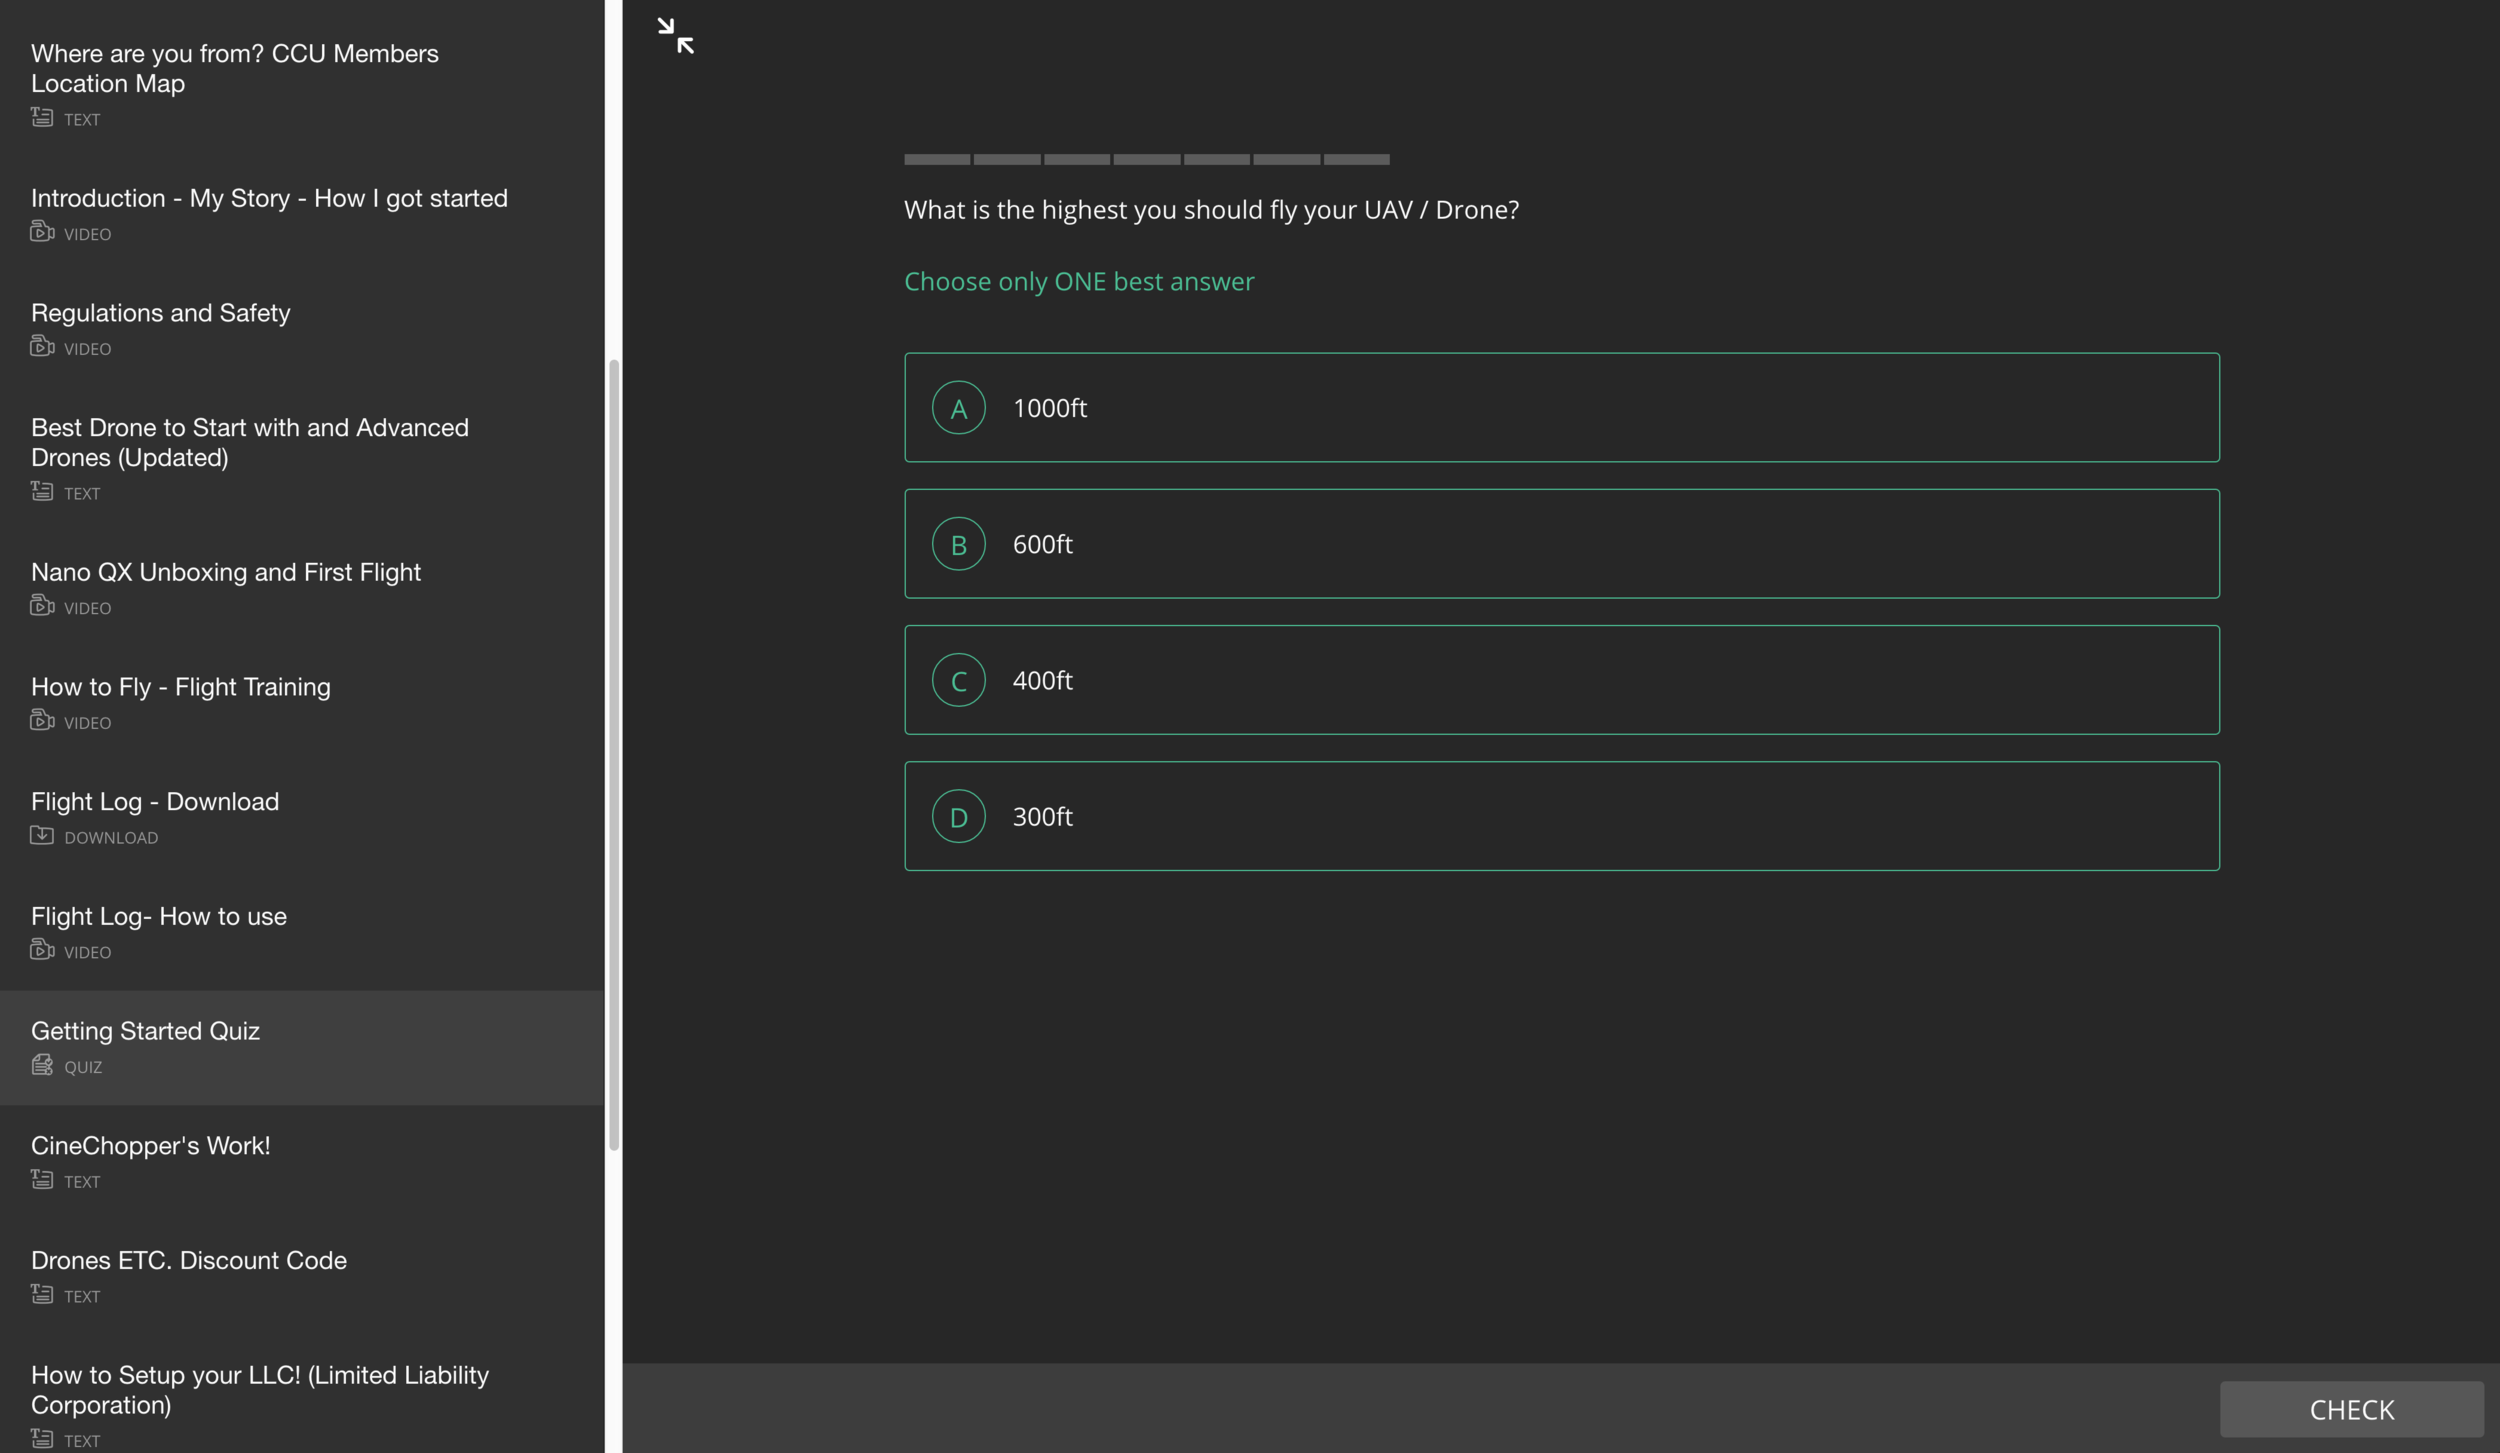This screenshot has height=1453, width=2500.
Task: Select answer A circle for 1000ft
Action: click(x=958, y=408)
